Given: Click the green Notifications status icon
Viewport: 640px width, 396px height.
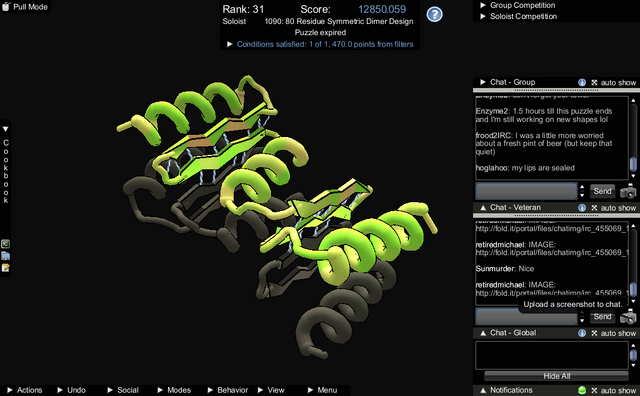Looking at the screenshot, I should pyautogui.click(x=582, y=390).
